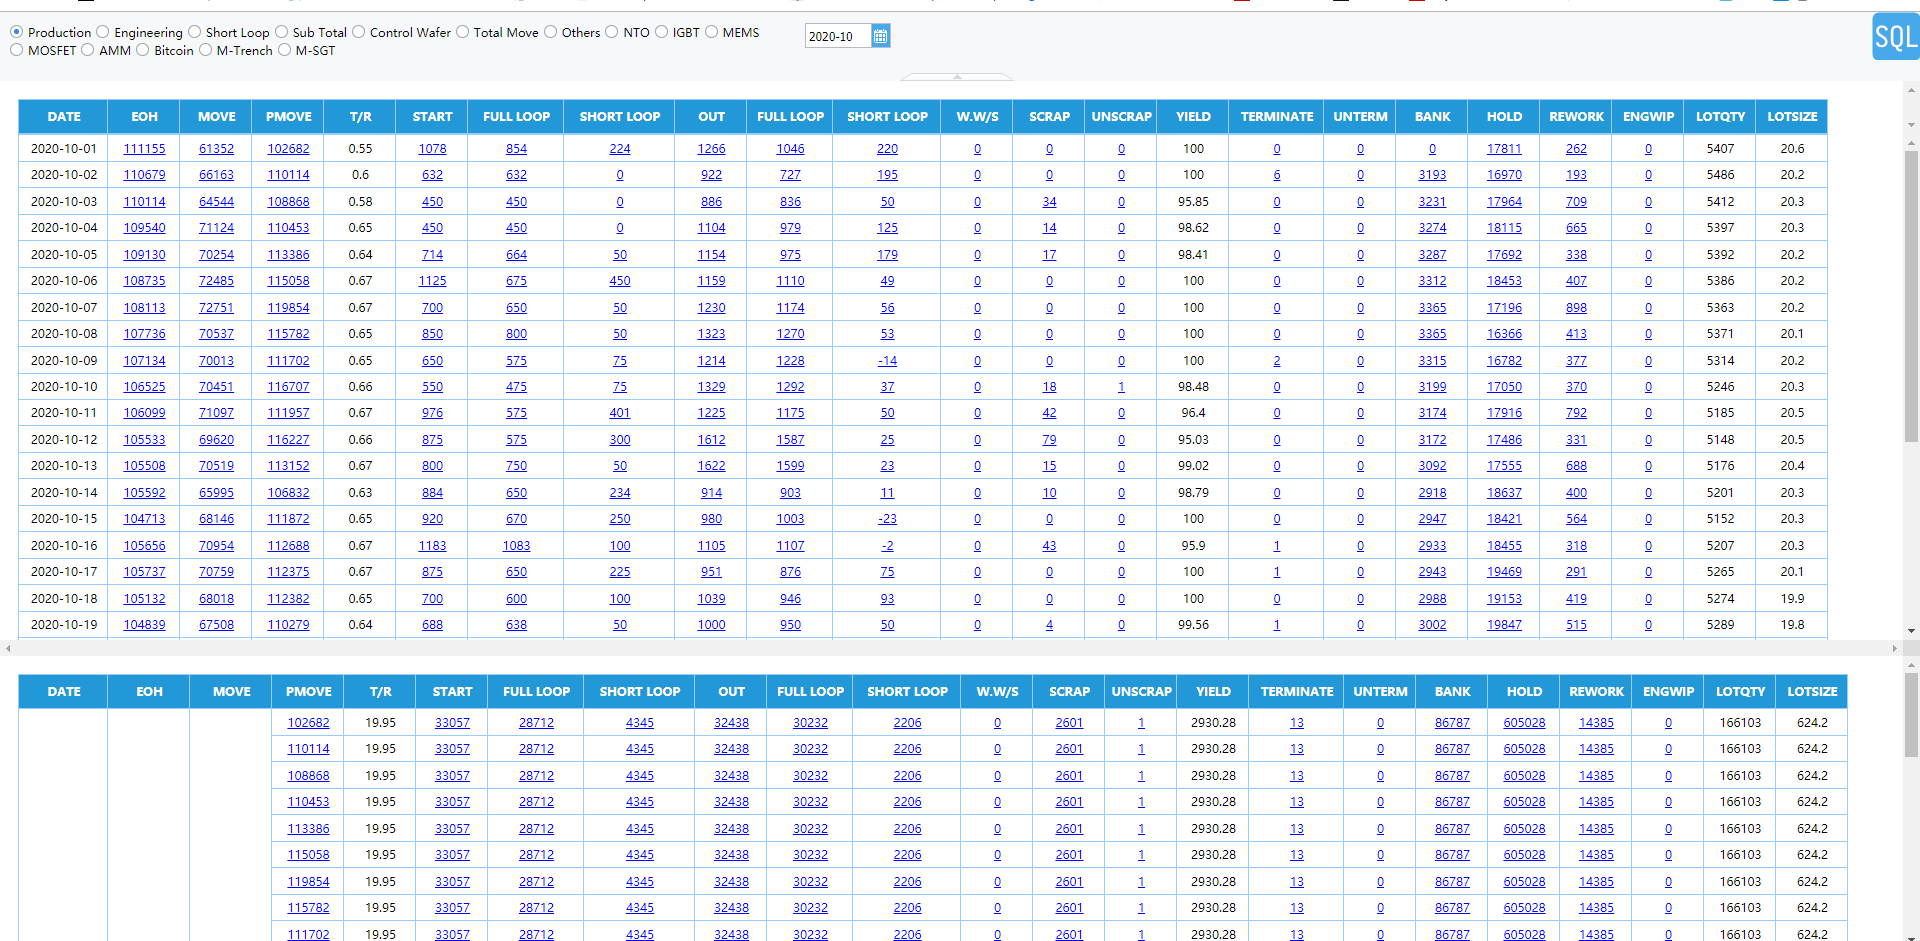Click the horizontal scrollbar left arrow
Image resolution: width=1920 pixels, height=941 pixels.
[x=8, y=648]
